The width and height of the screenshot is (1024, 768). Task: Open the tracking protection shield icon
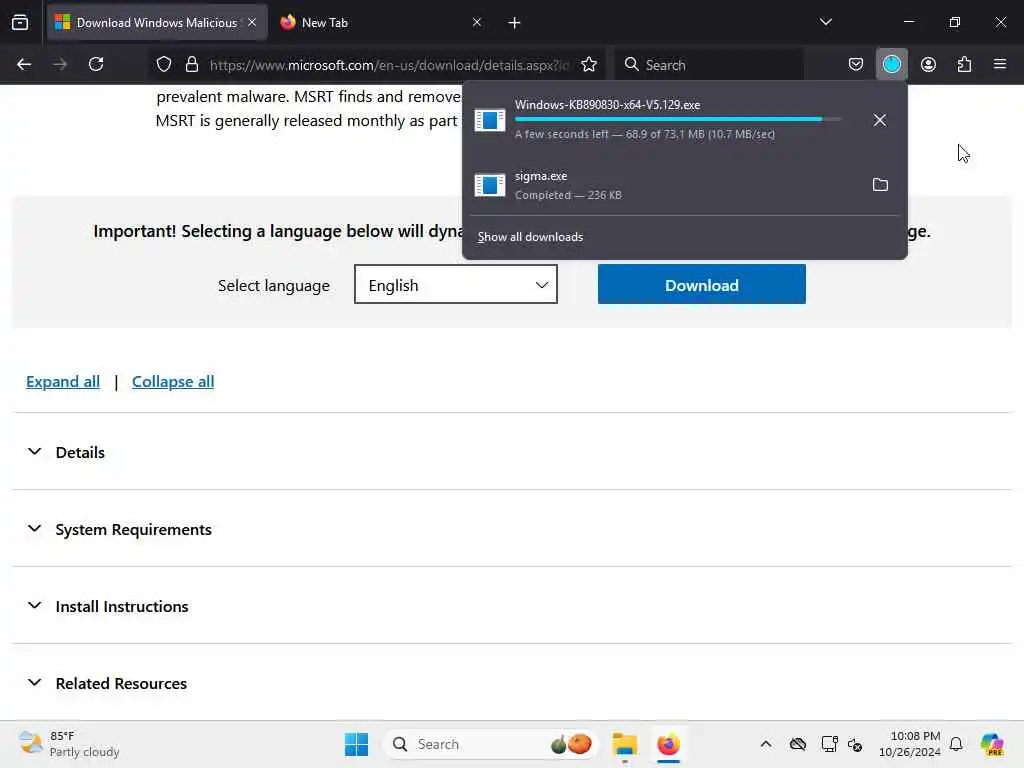point(164,65)
